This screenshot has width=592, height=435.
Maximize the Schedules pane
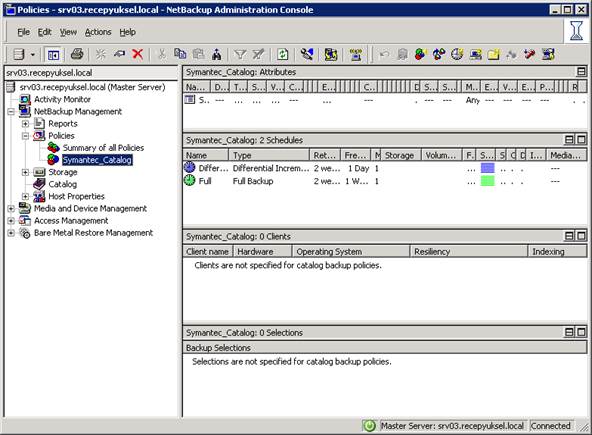click(581, 140)
